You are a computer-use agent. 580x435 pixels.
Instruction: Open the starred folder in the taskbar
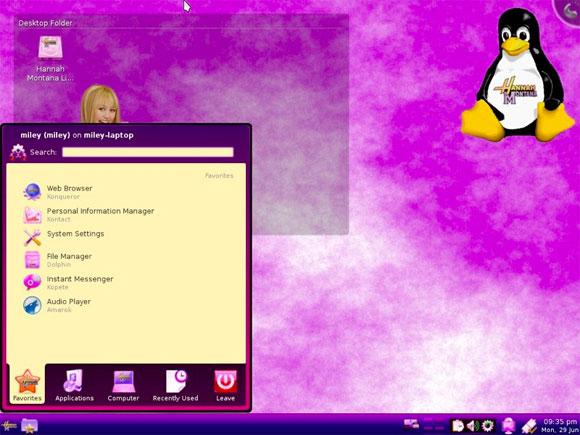click(29, 426)
